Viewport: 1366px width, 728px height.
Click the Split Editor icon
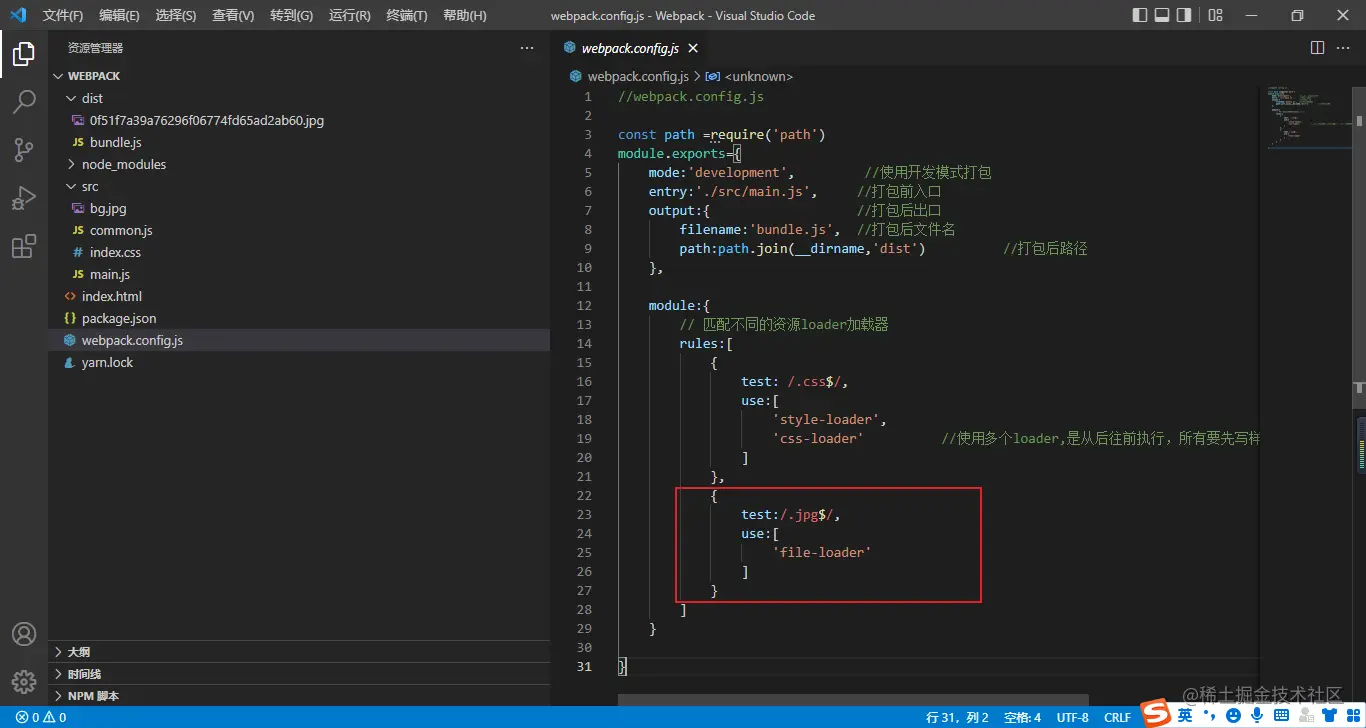pos(1317,48)
